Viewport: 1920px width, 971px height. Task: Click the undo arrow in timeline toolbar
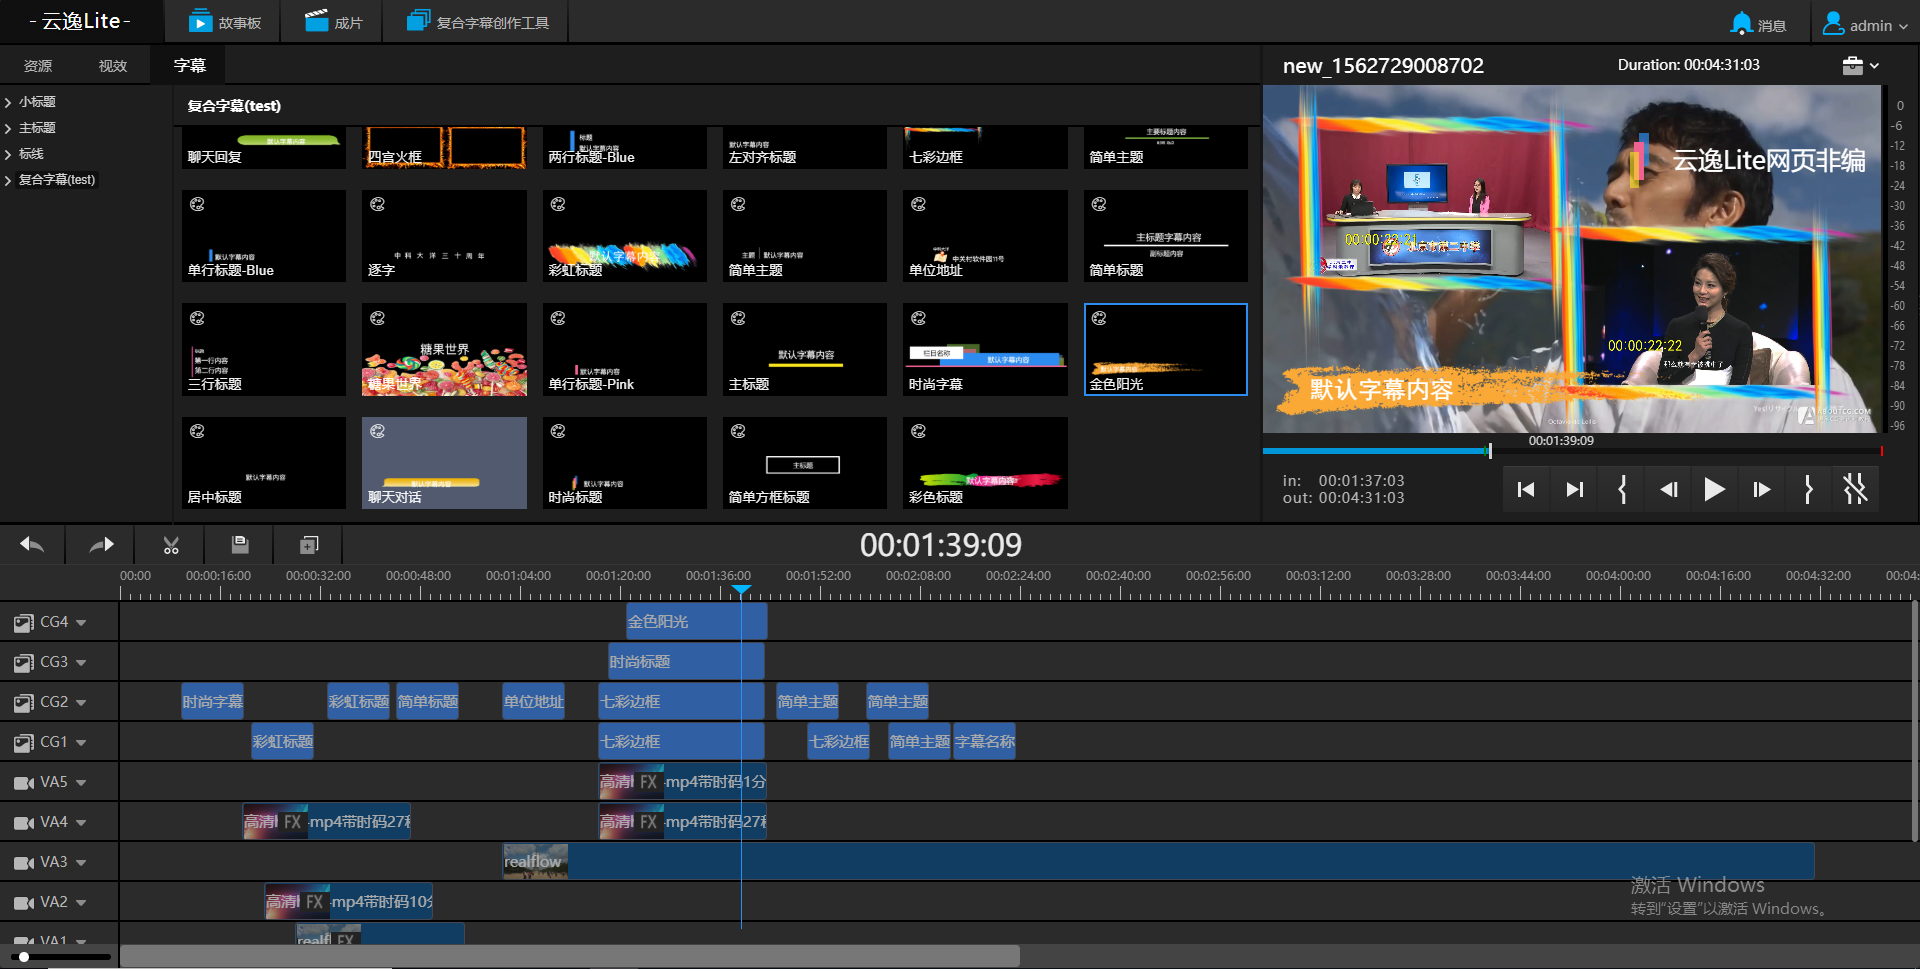point(32,545)
